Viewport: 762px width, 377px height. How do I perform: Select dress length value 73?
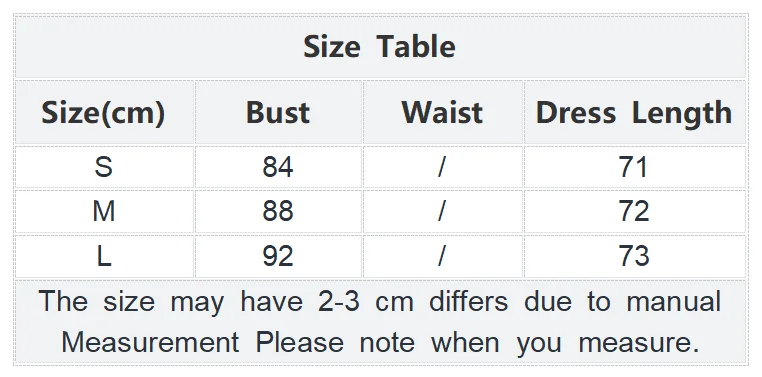click(635, 257)
